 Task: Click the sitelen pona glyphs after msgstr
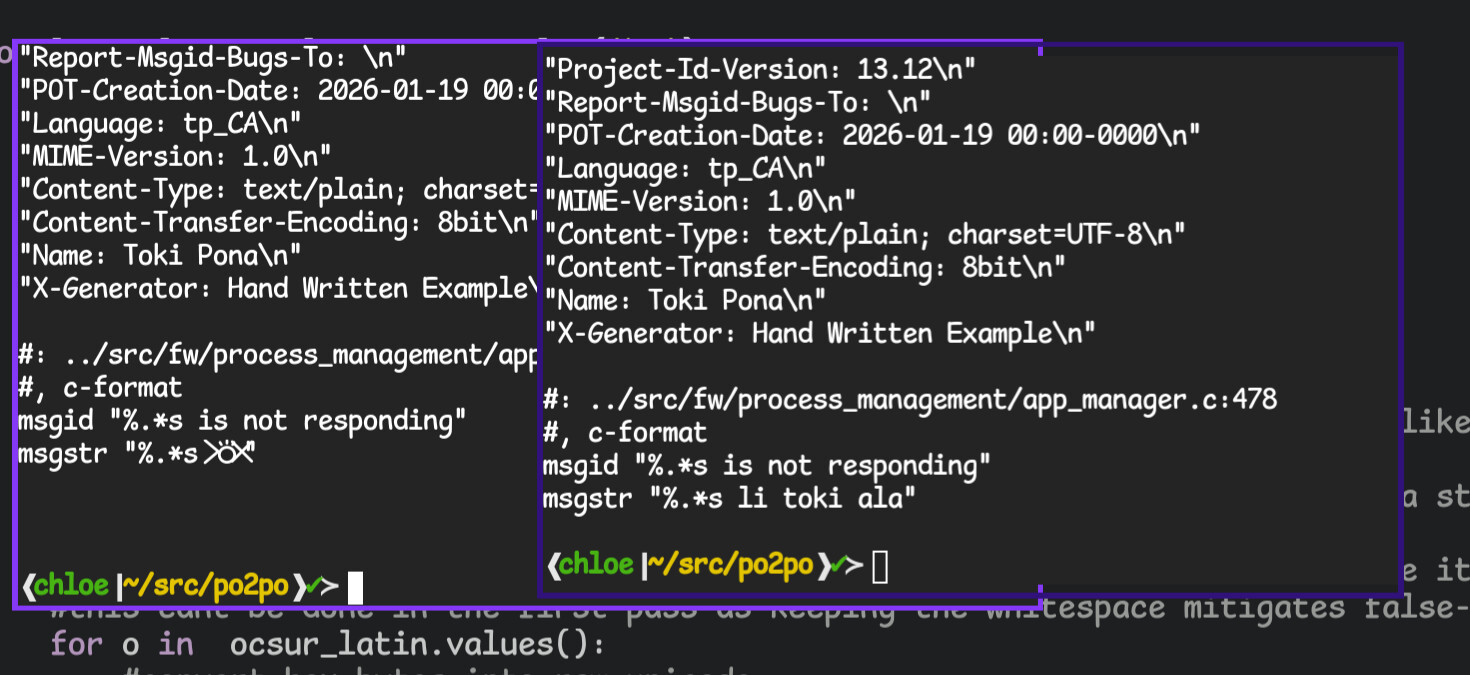click(229, 453)
